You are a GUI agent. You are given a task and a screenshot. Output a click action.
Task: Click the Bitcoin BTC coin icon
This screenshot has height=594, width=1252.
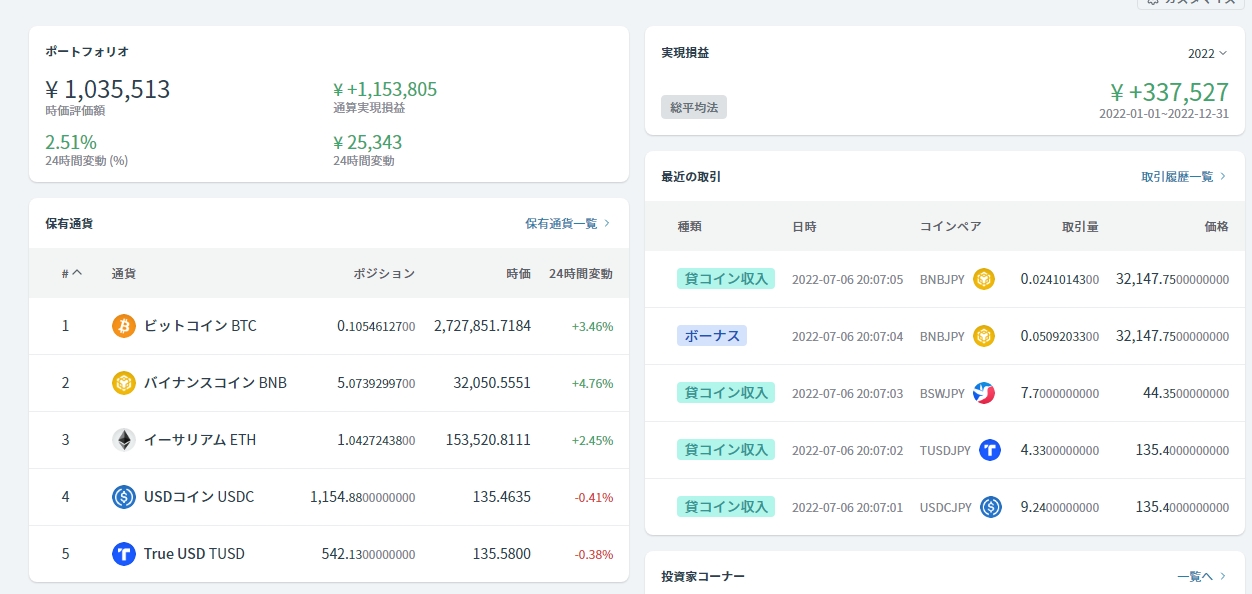[124, 326]
